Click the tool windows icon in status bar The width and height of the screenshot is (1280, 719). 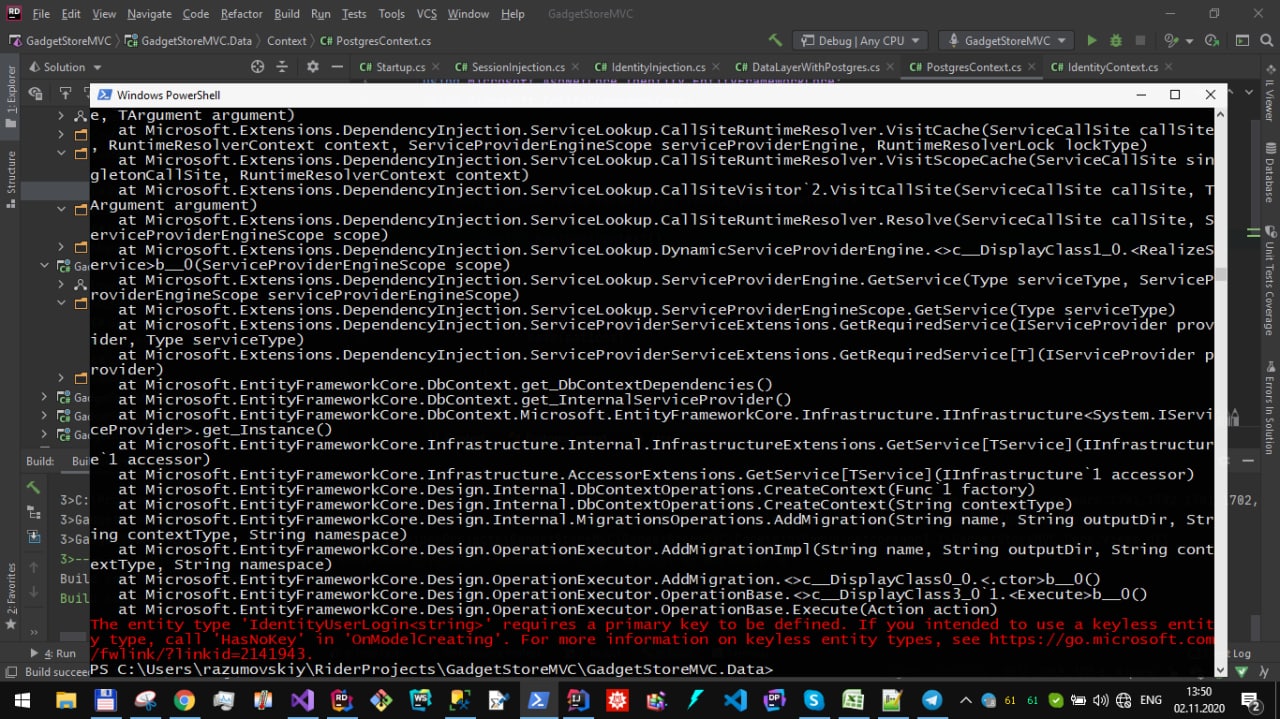pyautogui.click(x=10, y=672)
